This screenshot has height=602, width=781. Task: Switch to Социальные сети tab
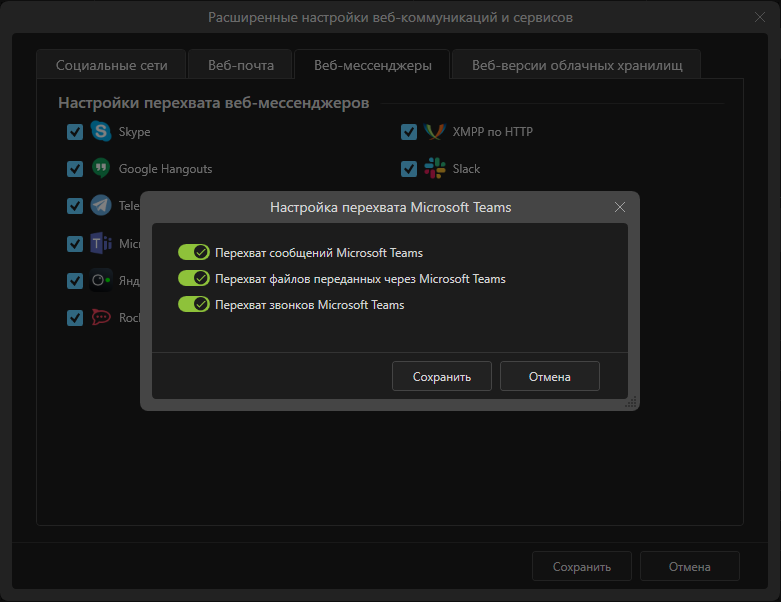pos(112,65)
